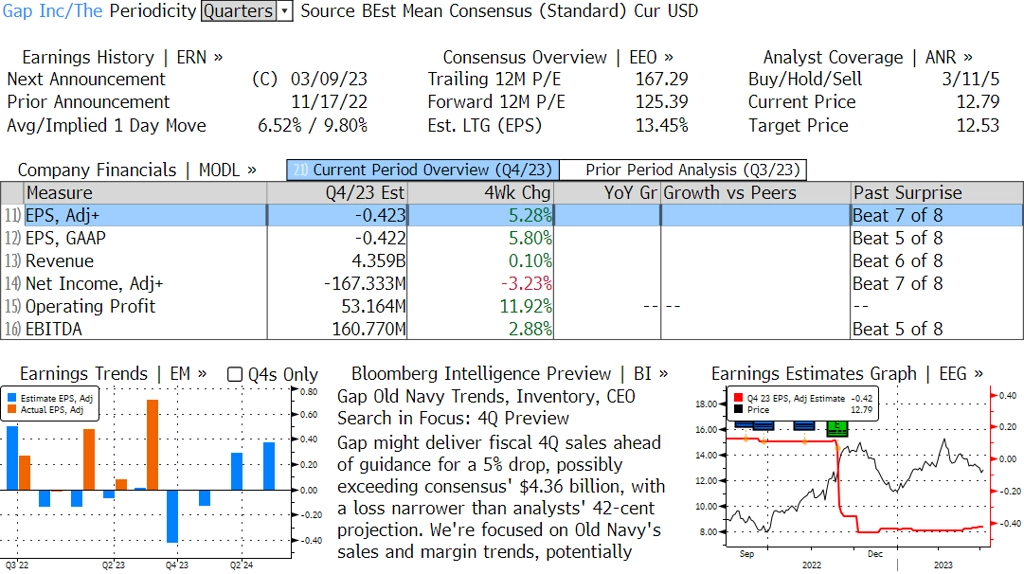Click the tall orange bar in Earnings Trends chart
The width and height of the screenshot is (1024, 574).
click(152, 445)
